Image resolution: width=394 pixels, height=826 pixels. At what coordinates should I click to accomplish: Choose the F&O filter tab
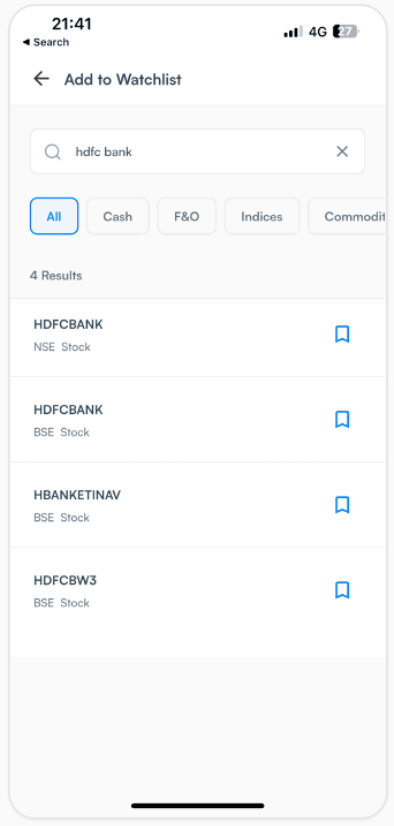pos(187,216)
